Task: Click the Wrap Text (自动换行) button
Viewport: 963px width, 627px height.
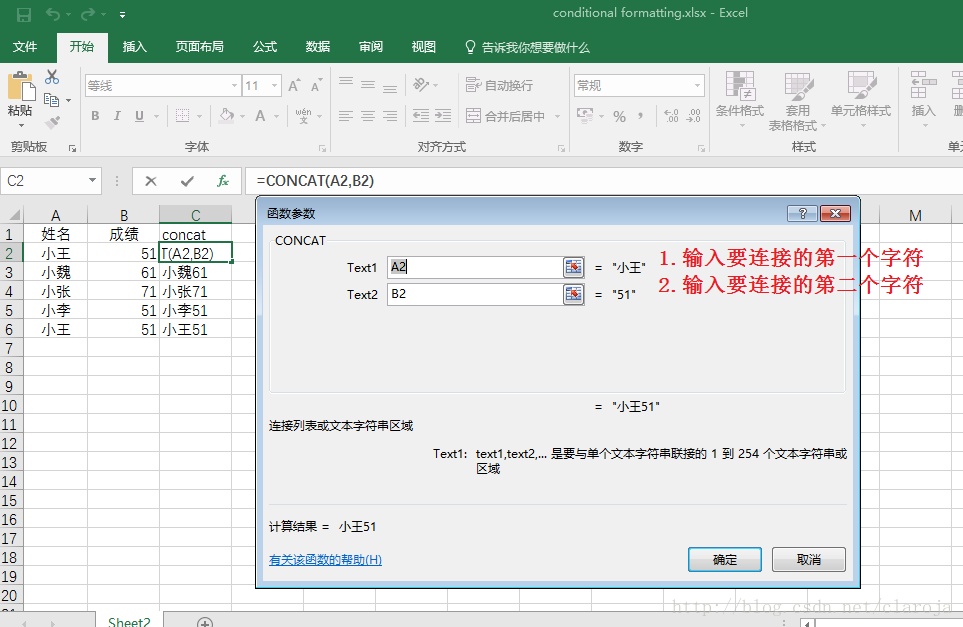Action: coord(499,85)
